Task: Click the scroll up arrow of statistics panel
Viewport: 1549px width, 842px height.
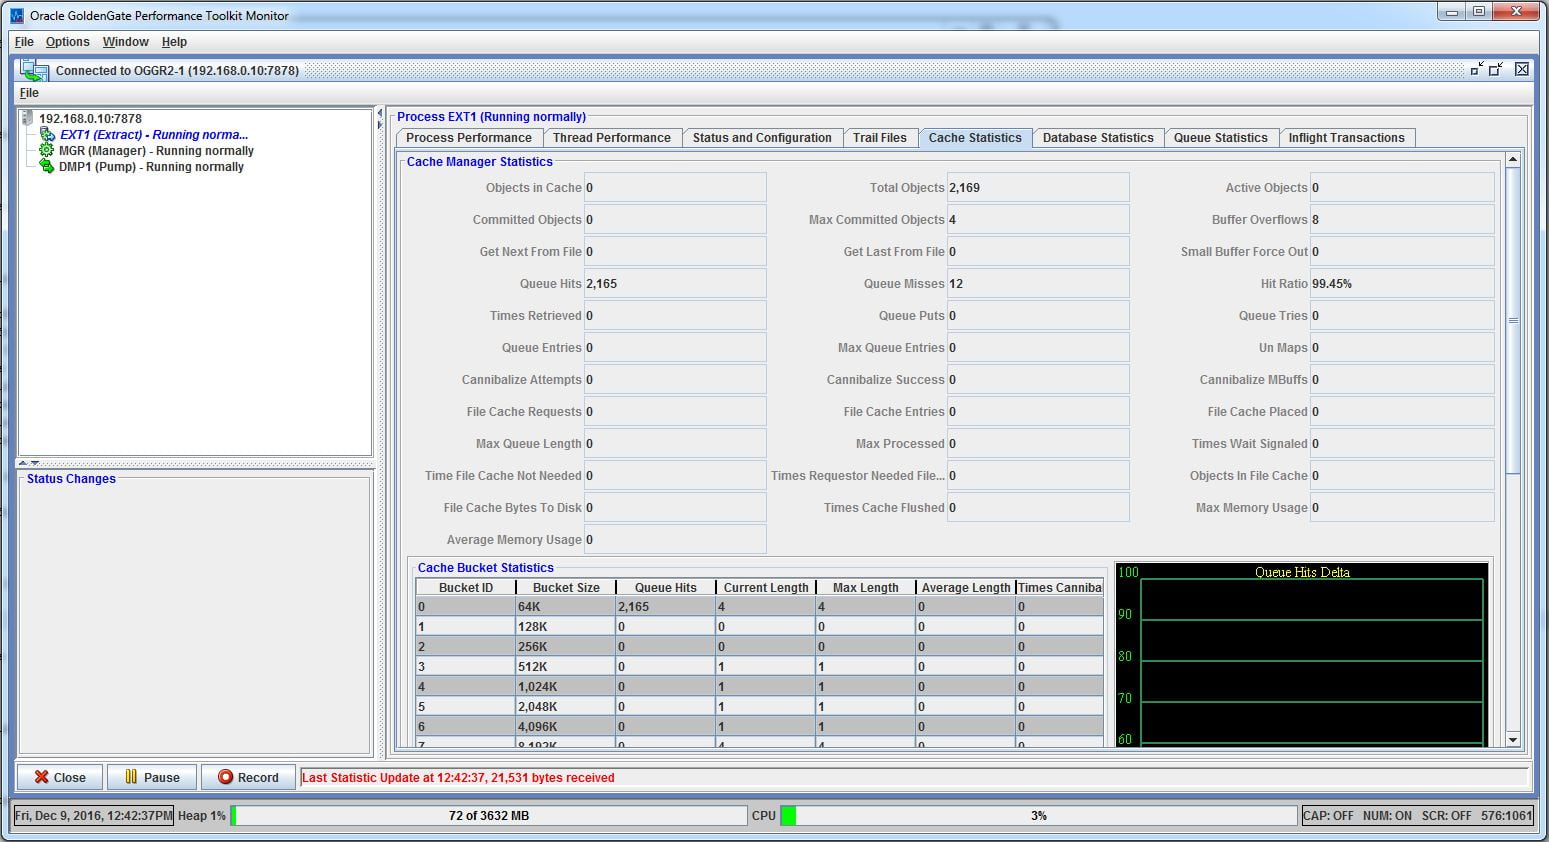Action: point(1512,160)
